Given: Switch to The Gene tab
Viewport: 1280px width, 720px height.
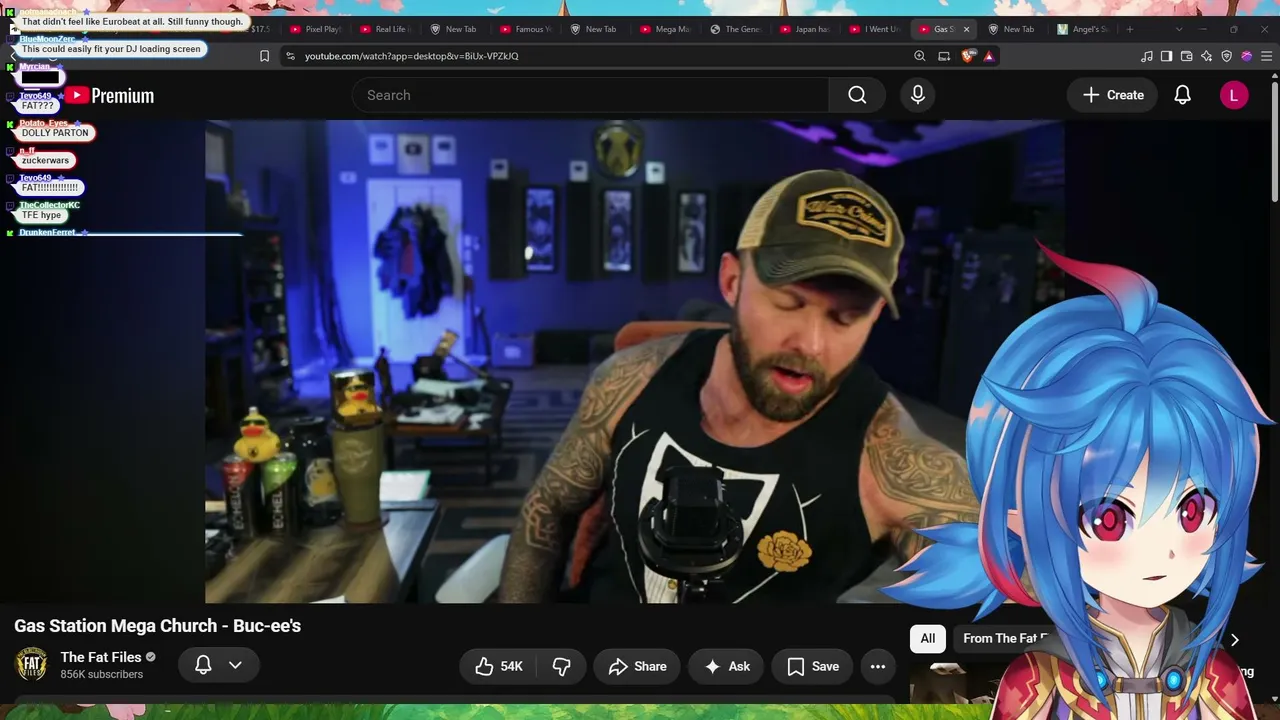Looking at the screenshot, I should (735, 29).
